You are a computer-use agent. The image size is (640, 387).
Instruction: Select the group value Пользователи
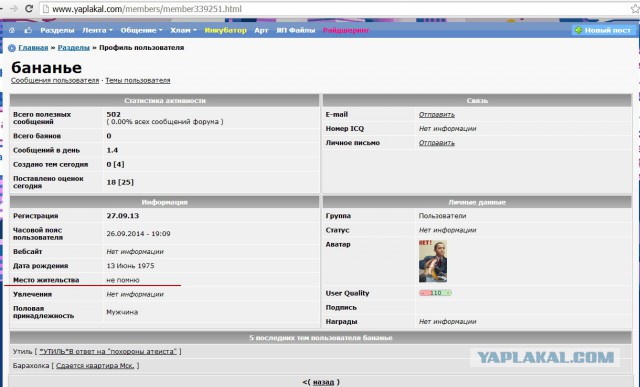(x=442, y=216)
